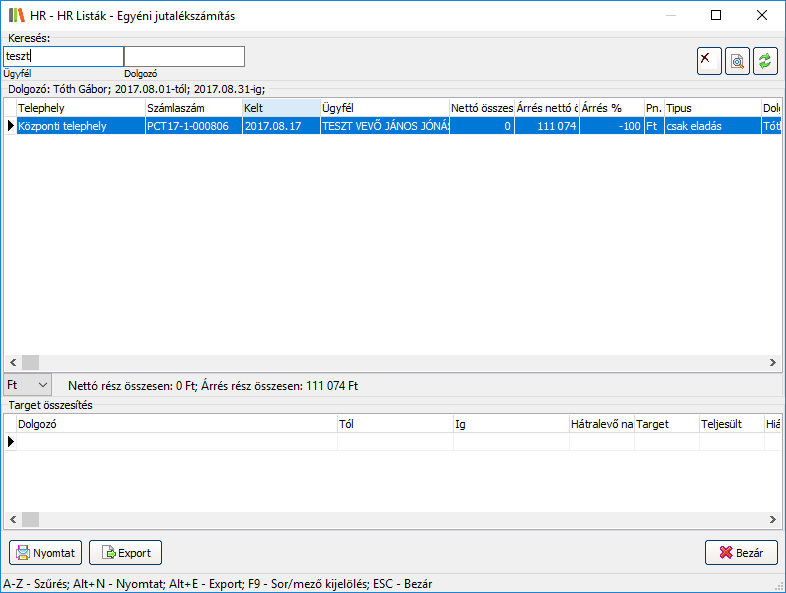Click the HR app icon in title bar

point(15,16)
